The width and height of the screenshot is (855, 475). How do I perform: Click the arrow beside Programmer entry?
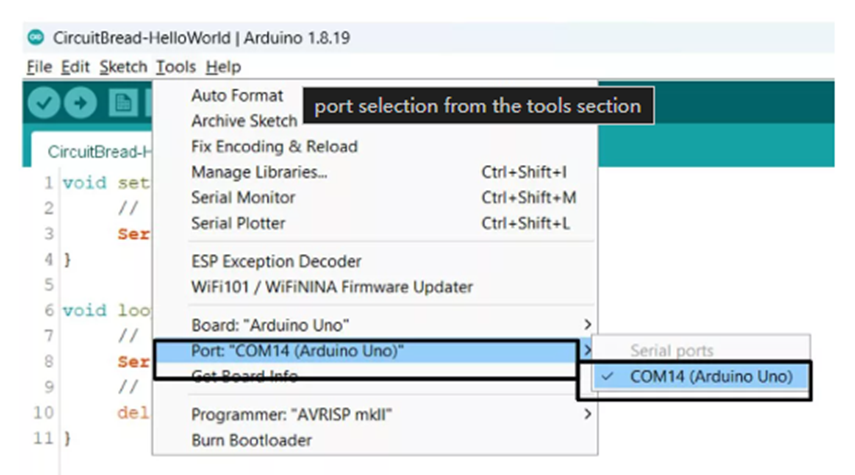pyautogui.click(x=587, y=414)
